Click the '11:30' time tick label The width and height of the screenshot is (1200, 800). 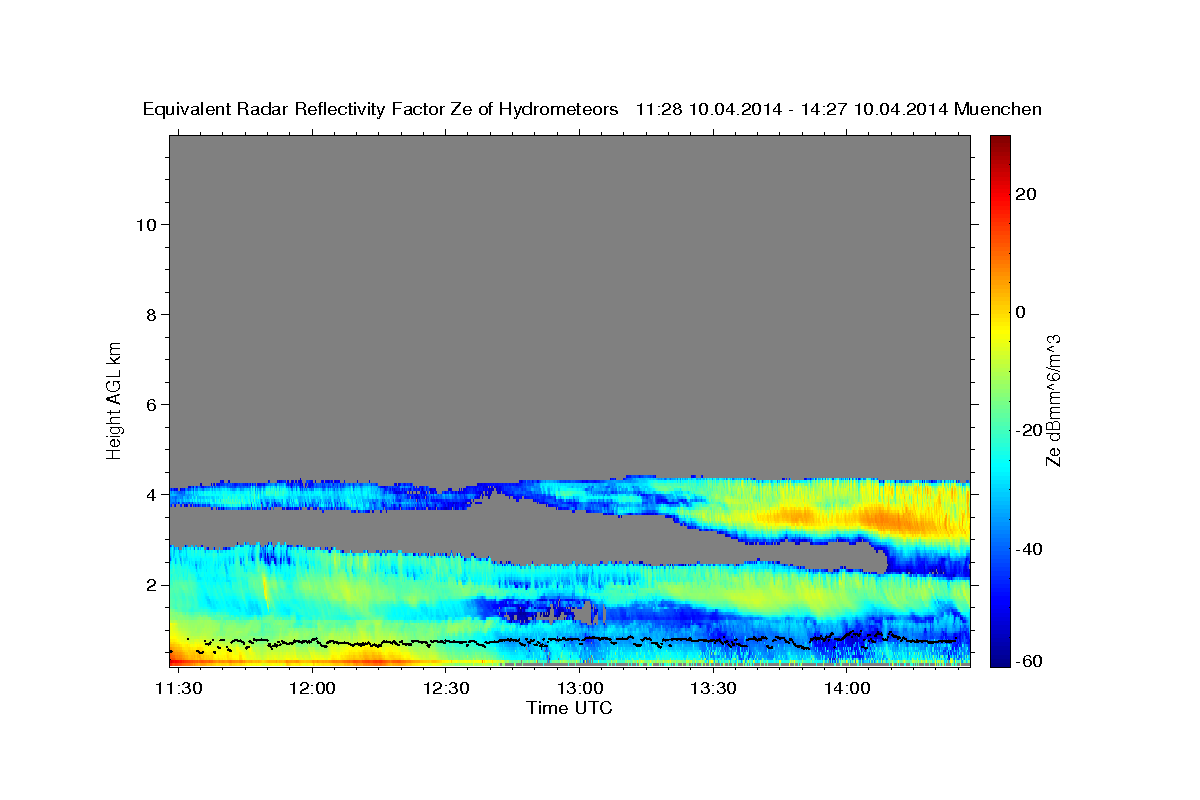(x=178, y=689)
